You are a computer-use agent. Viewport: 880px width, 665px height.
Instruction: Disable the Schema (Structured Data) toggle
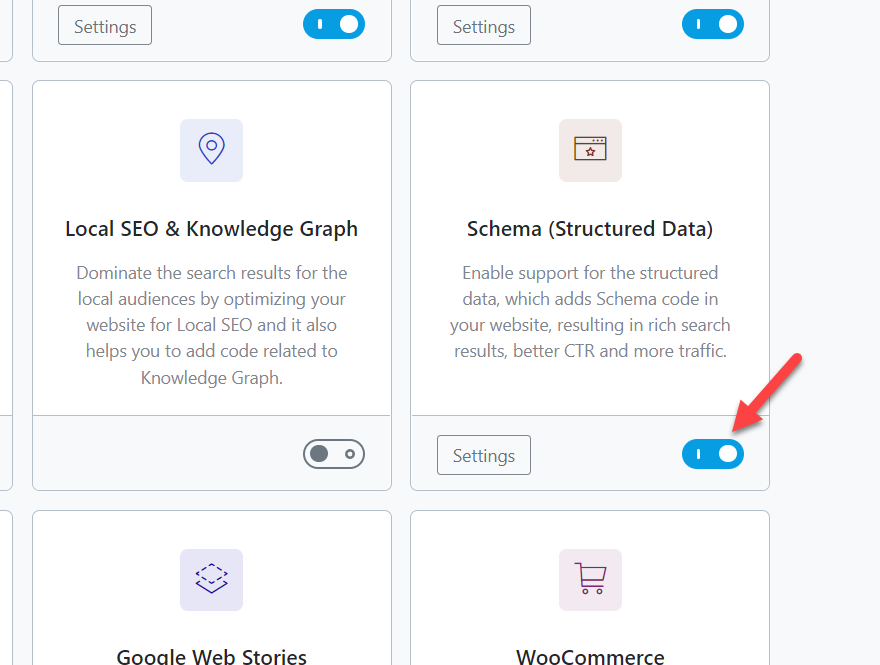tap(713, 454)
